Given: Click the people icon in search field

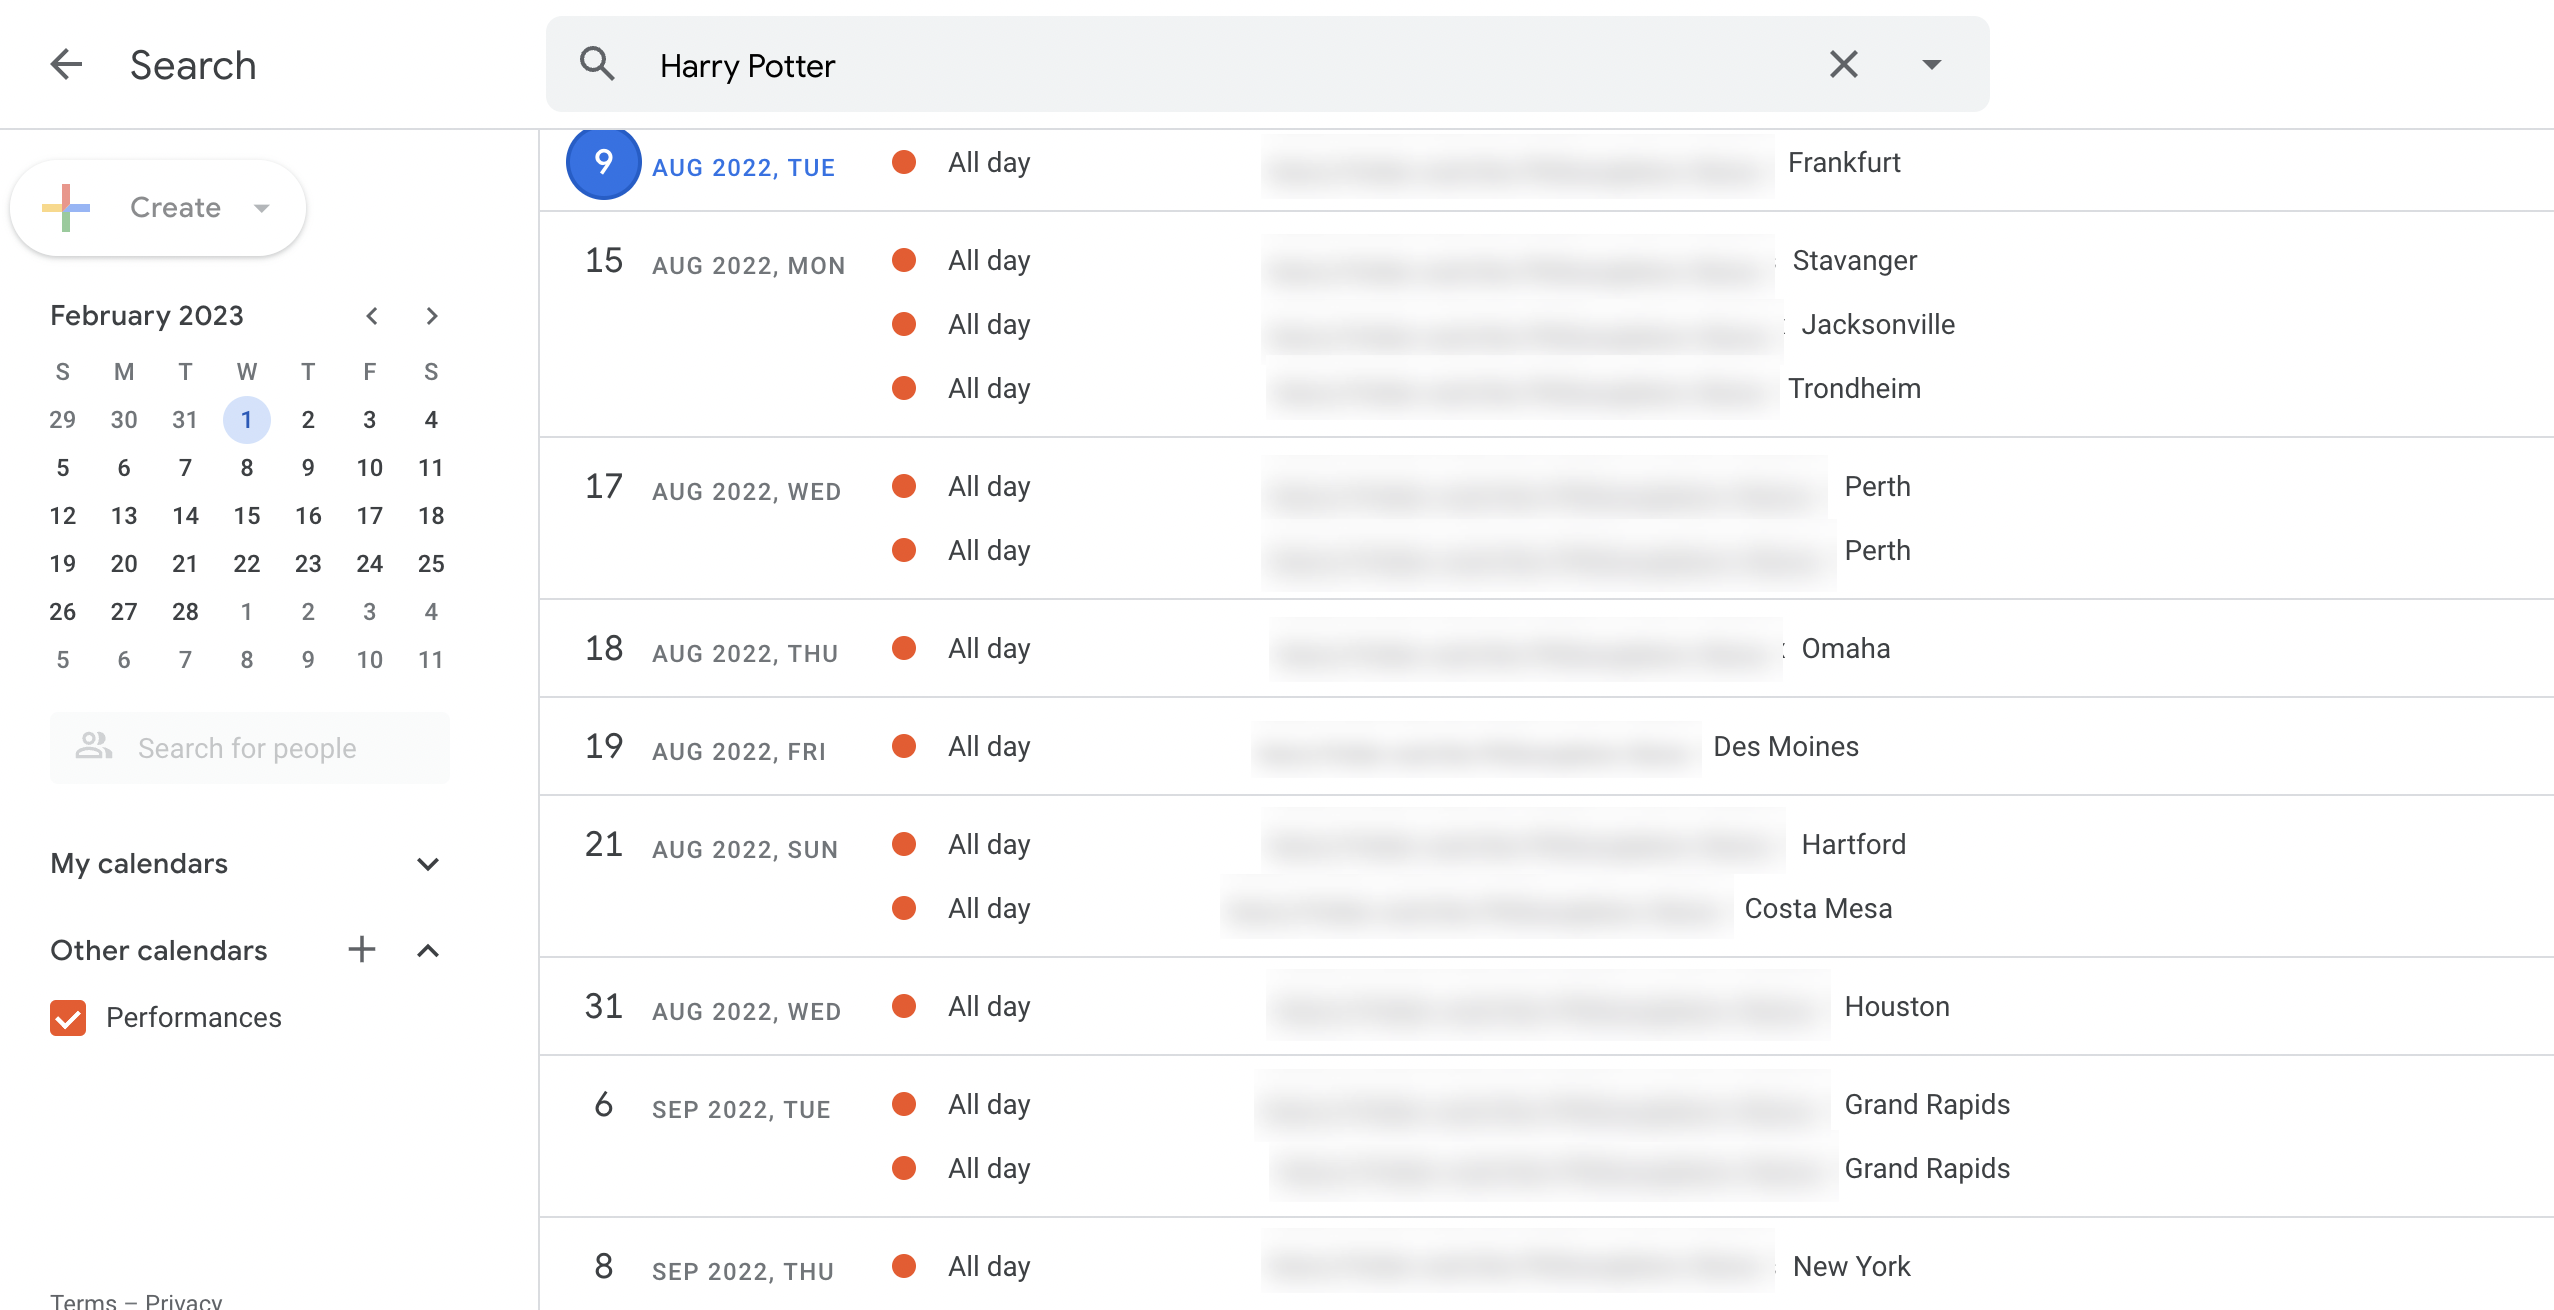Looking at the screenshot, I should (x=94, y=746).
